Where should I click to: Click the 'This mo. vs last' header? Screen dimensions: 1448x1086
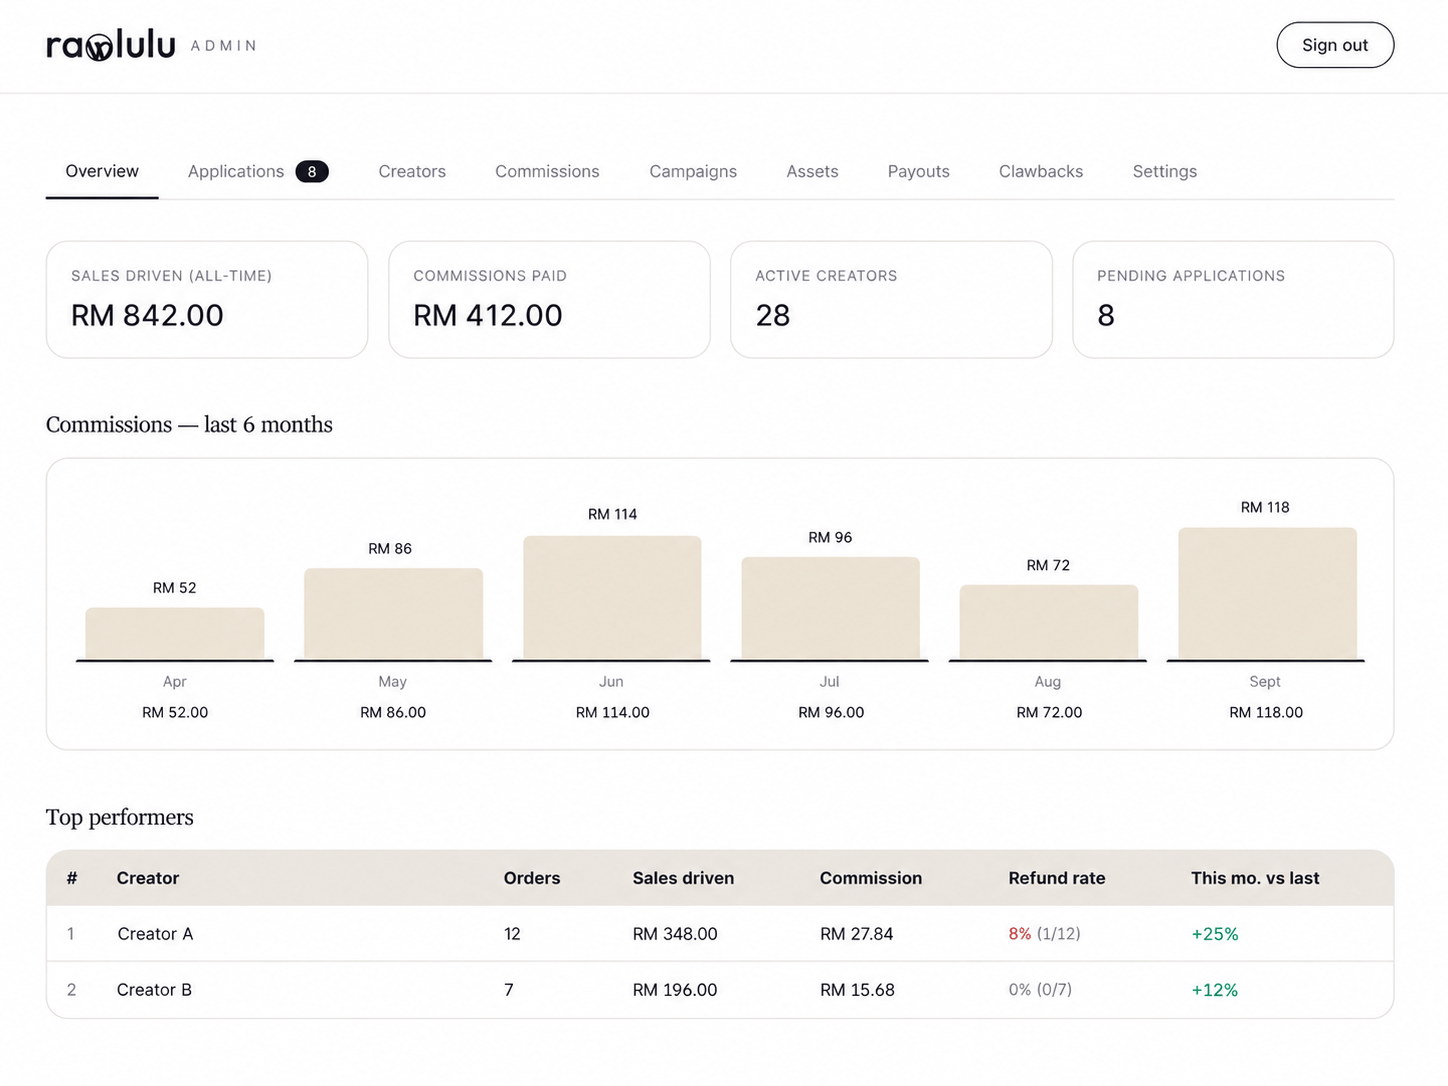1255,878
